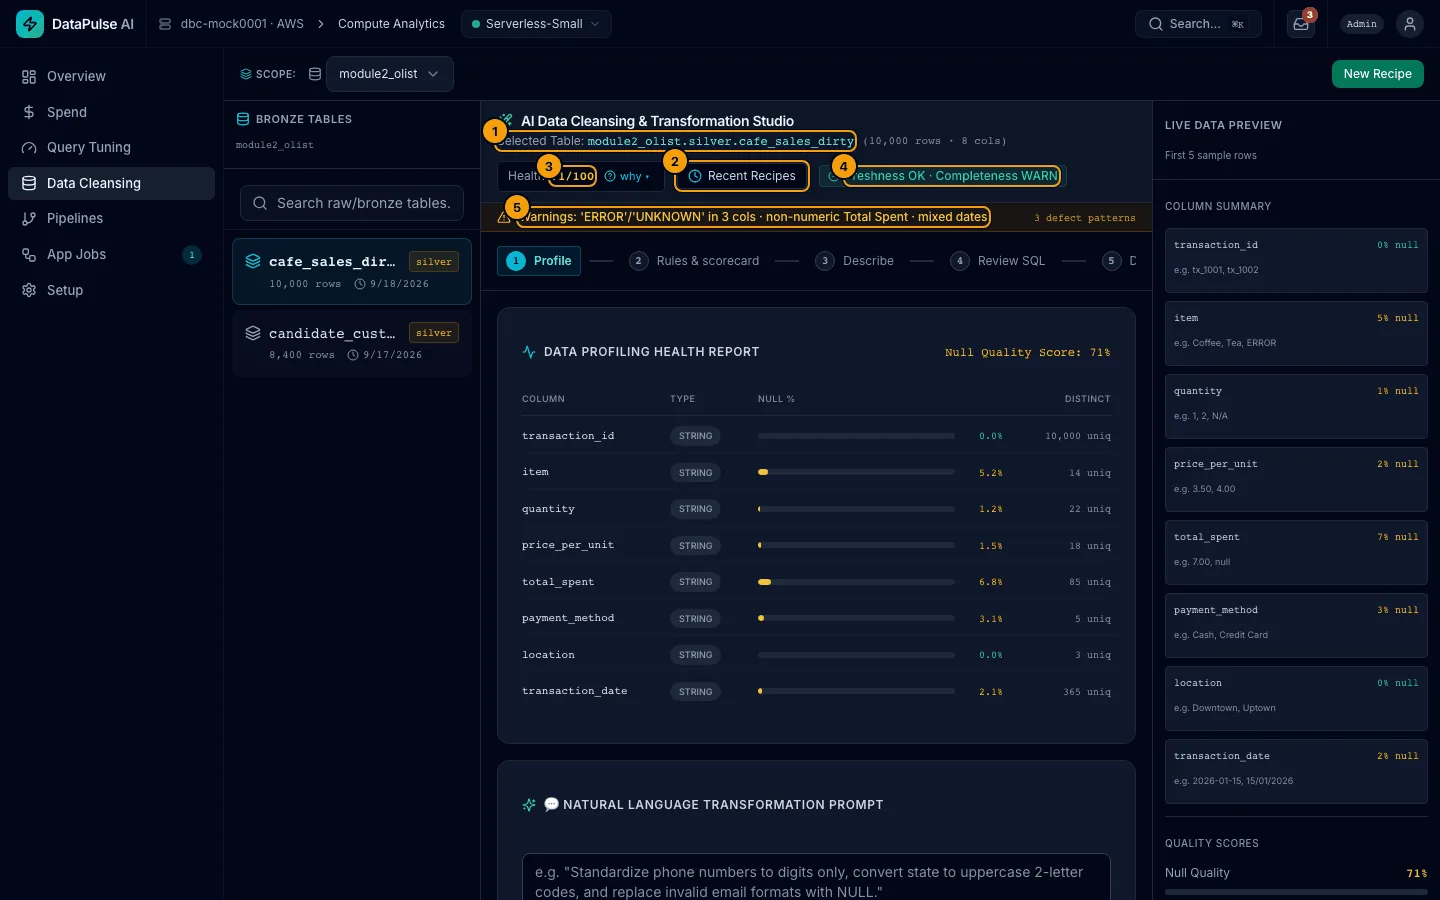Click the Freshness OK · Completeness WARN chip

pos(943,176)
